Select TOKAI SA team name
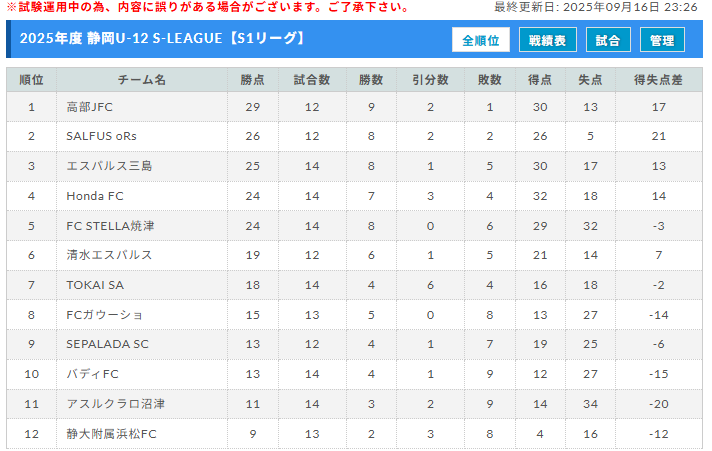 [95, 285]
